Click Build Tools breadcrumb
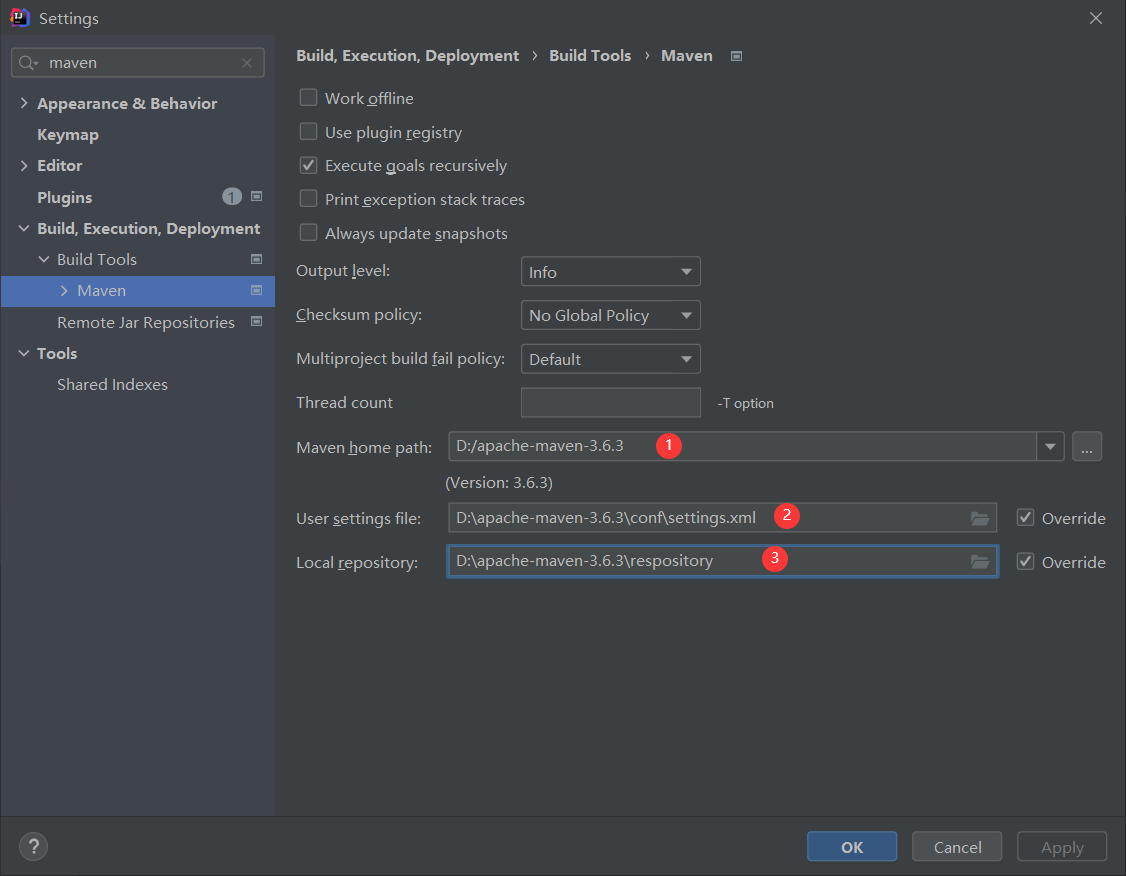 click(590, 56)
